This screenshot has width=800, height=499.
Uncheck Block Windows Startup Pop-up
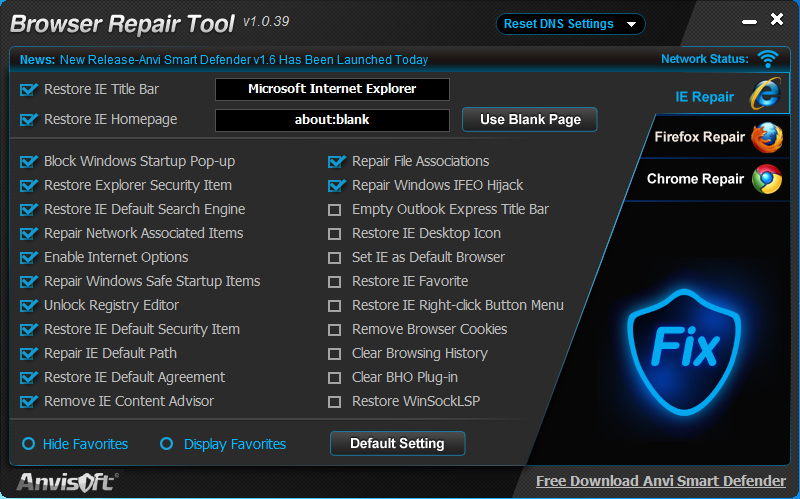(x=29, y=162)
